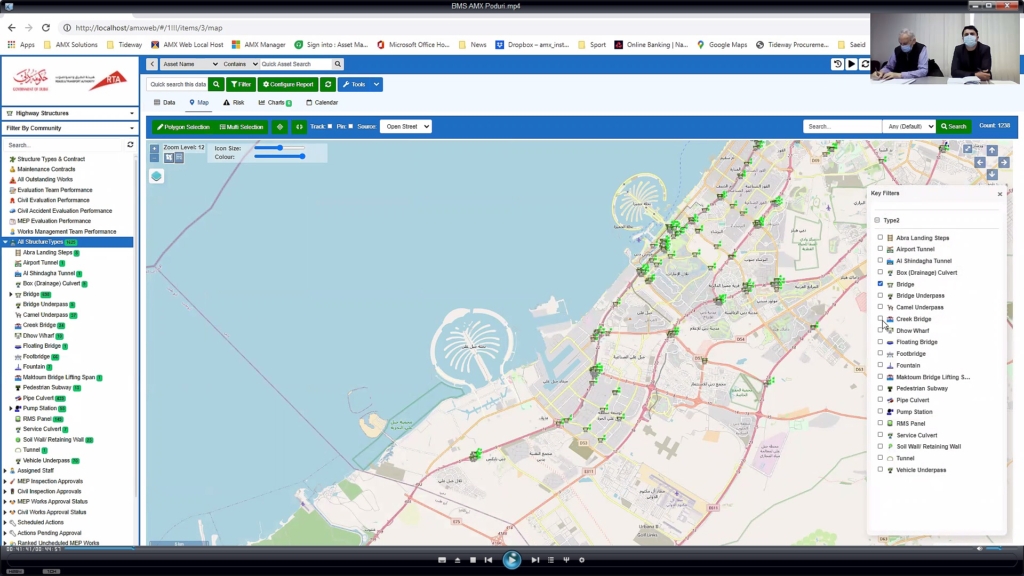Expand the Highway Structures dropdown
Viewport: 1024px width, 576px height.
pyautogui.click(x=70, y=113)
